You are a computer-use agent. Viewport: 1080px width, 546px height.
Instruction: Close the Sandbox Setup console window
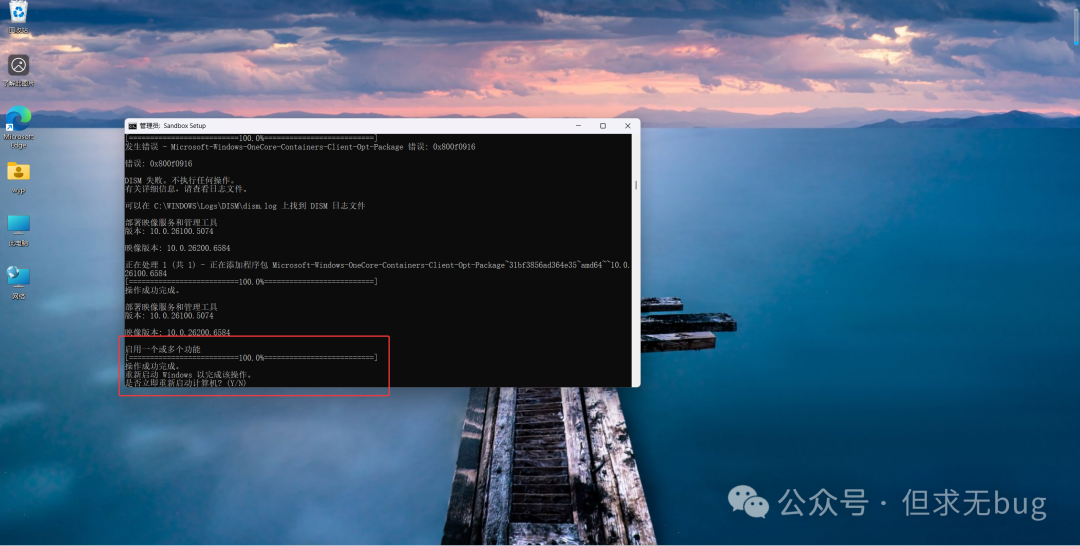point(627,126)
